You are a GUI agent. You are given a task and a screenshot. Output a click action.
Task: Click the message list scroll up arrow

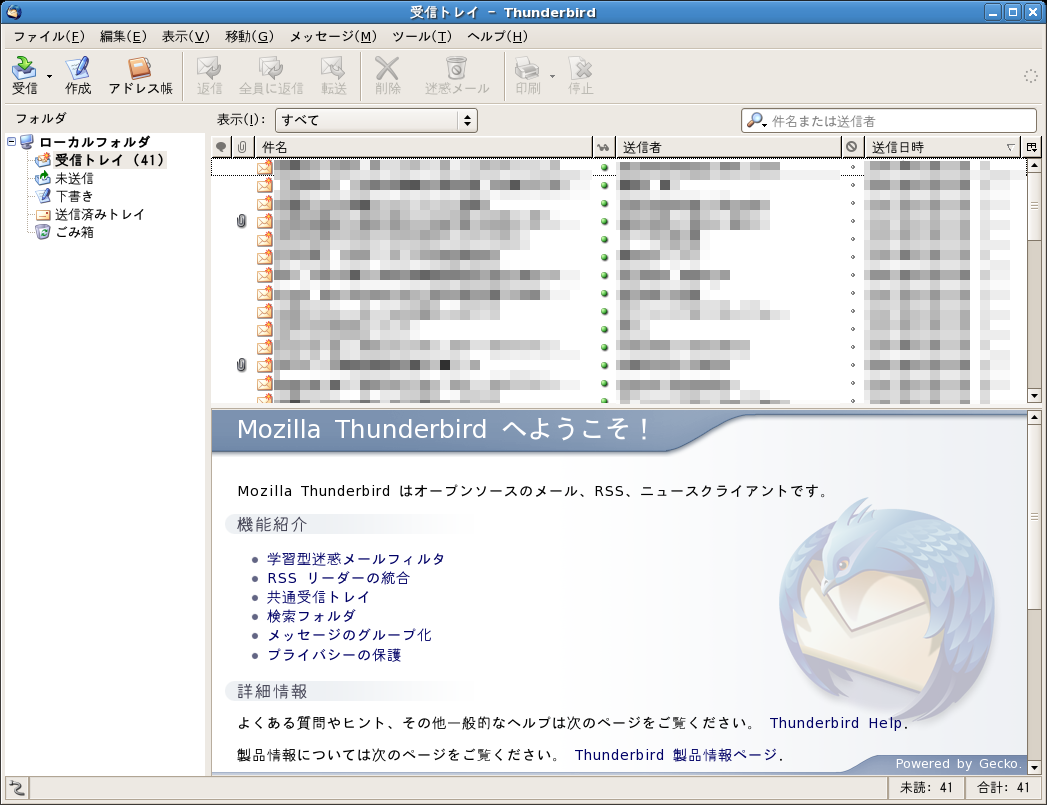1034,165
